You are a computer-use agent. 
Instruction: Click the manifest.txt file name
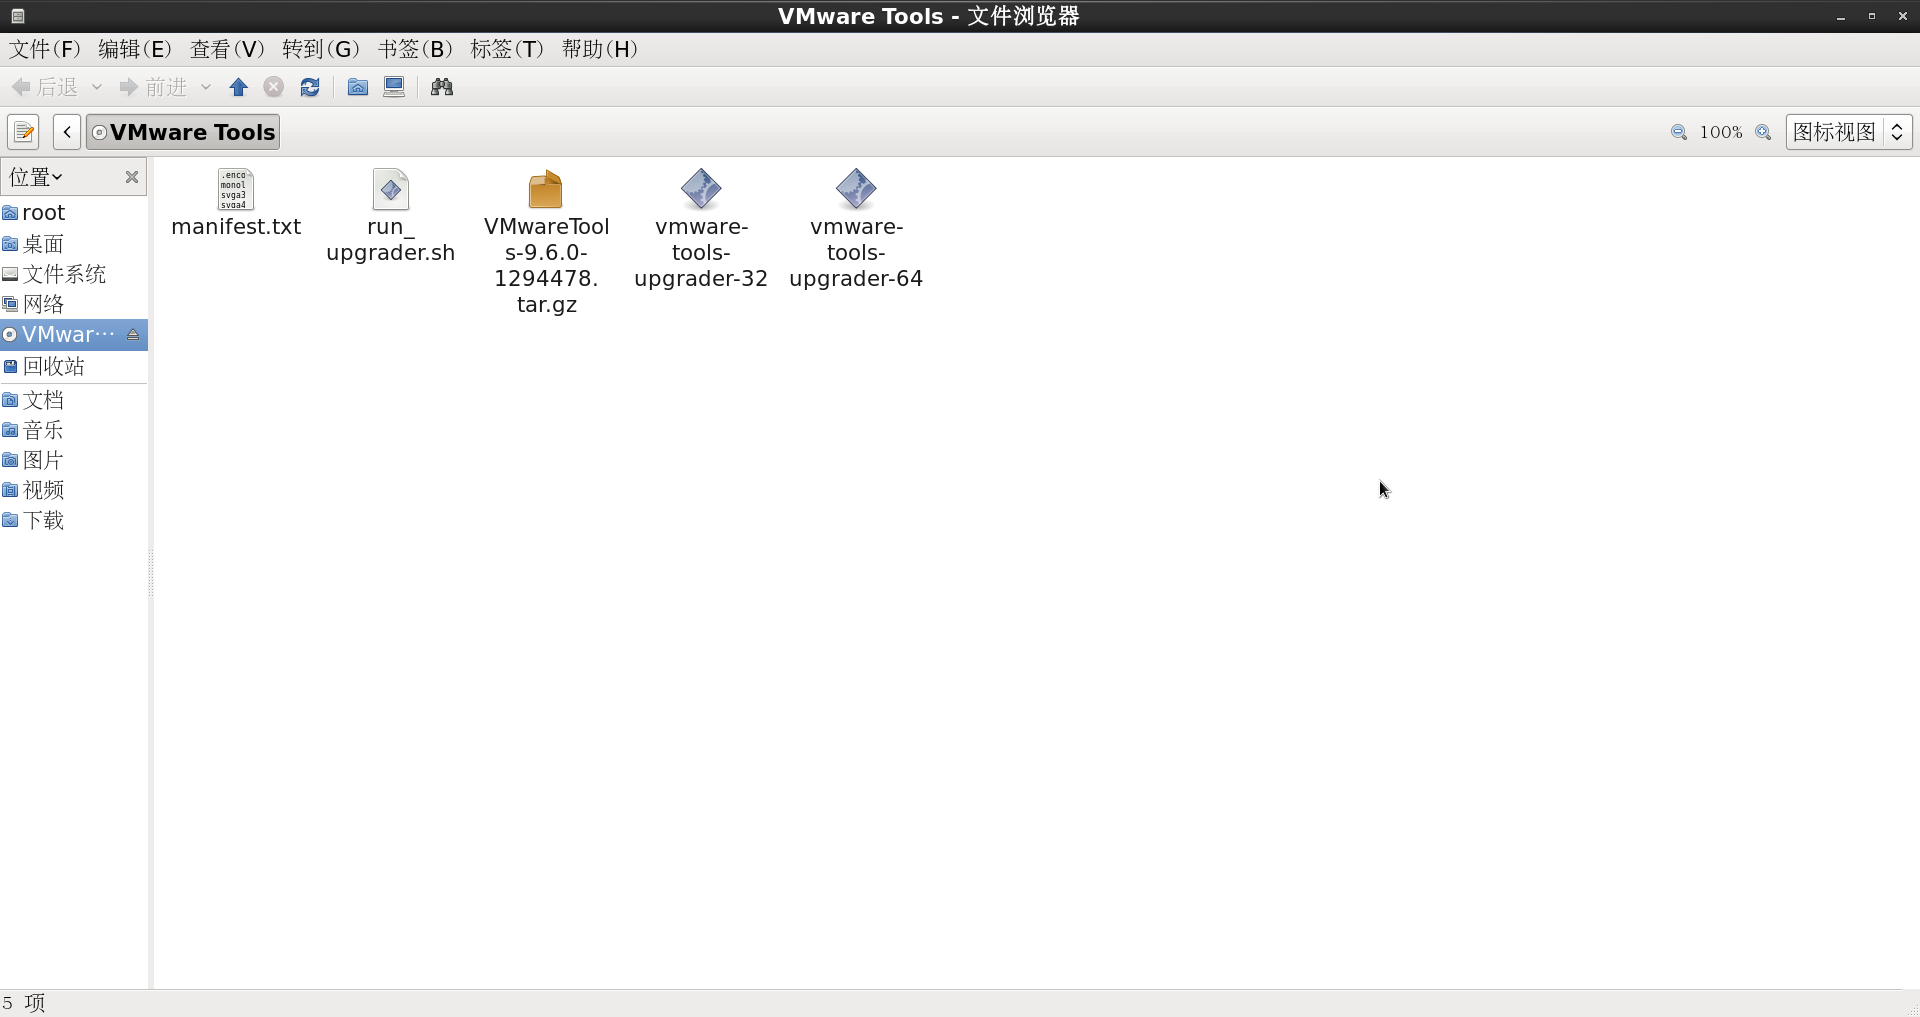[x=236, y=227]
